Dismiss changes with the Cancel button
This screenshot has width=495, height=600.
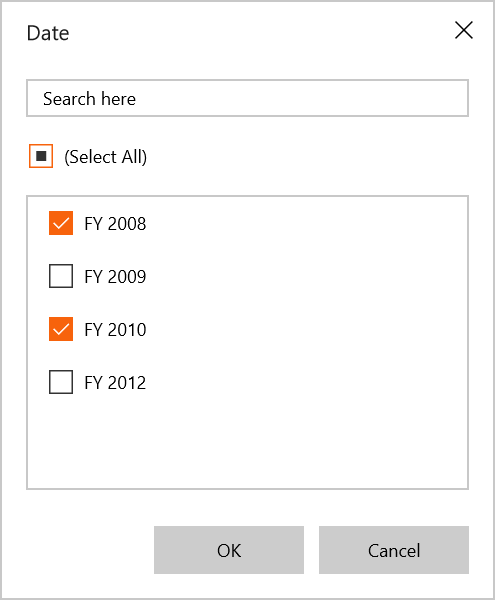pyautogui.click(x=394, y=550)
